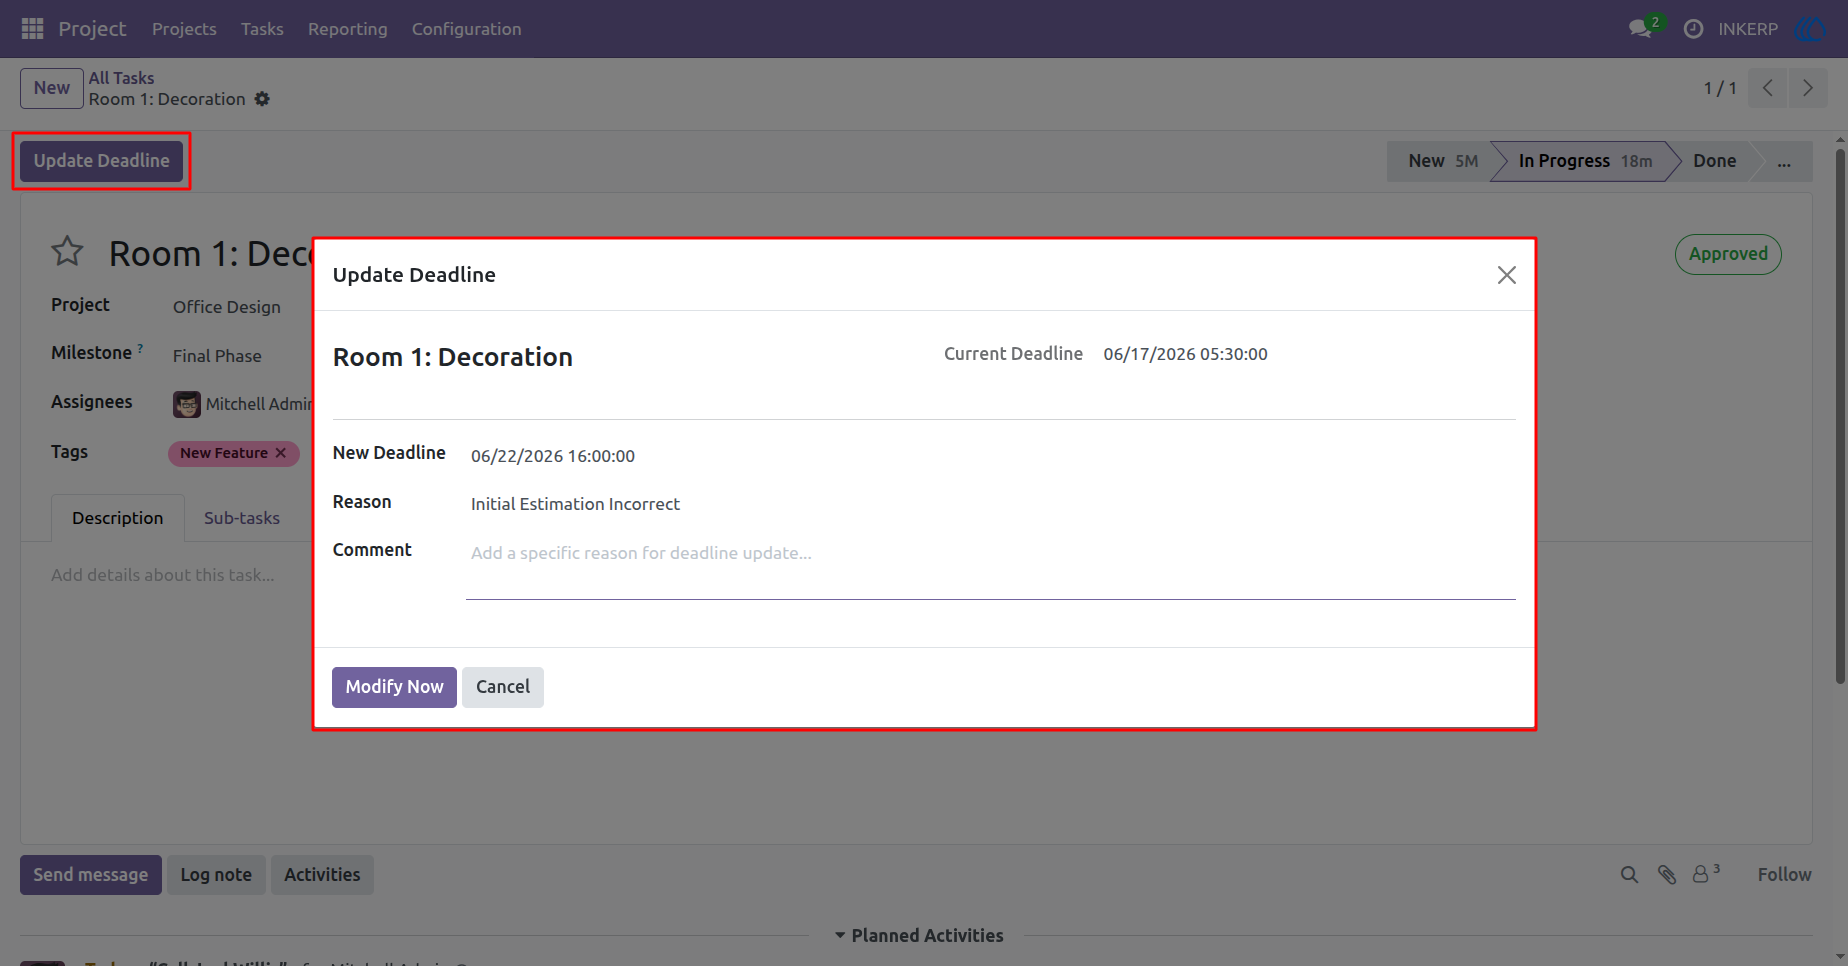Switch to the Description tab
The height and width of the screenshot is (966, 1848).
point(117,518)
